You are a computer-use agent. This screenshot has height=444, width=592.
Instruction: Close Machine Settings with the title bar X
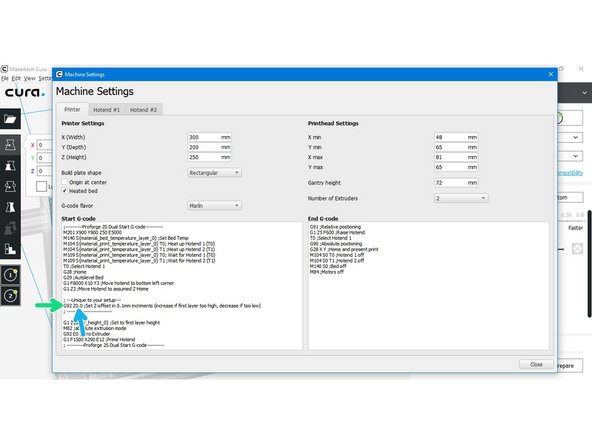(550, 74)
